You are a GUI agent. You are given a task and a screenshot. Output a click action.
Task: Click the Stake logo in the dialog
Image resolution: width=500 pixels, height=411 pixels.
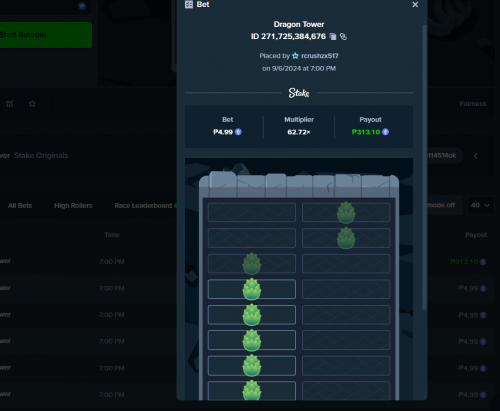299,93
